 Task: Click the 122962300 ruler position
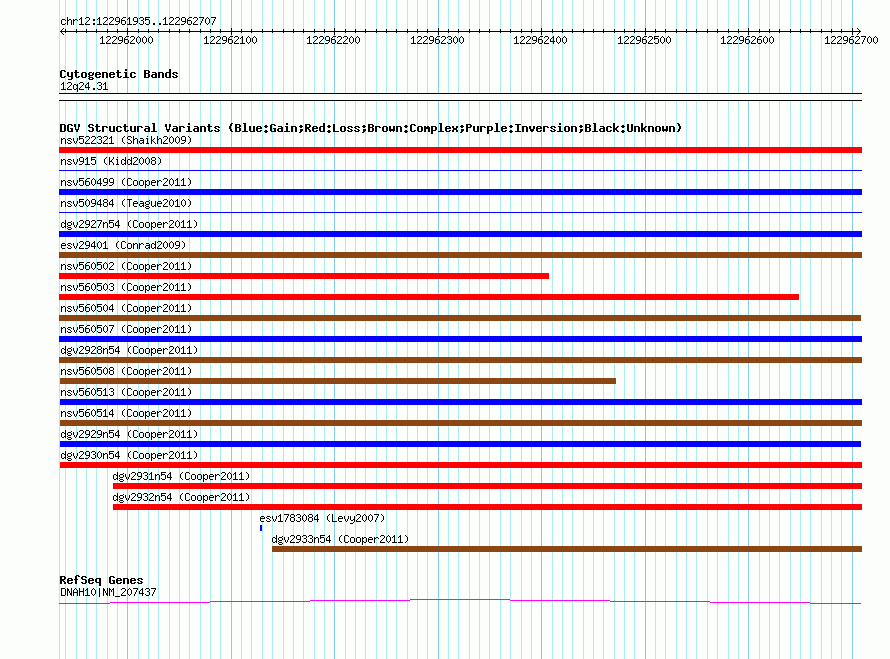pos(437,40)
